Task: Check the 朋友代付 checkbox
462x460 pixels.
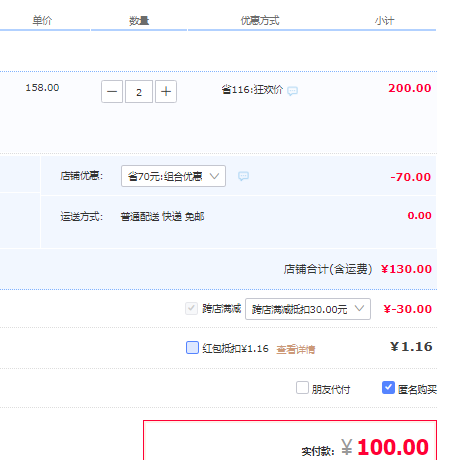Action: pos(302,388)
